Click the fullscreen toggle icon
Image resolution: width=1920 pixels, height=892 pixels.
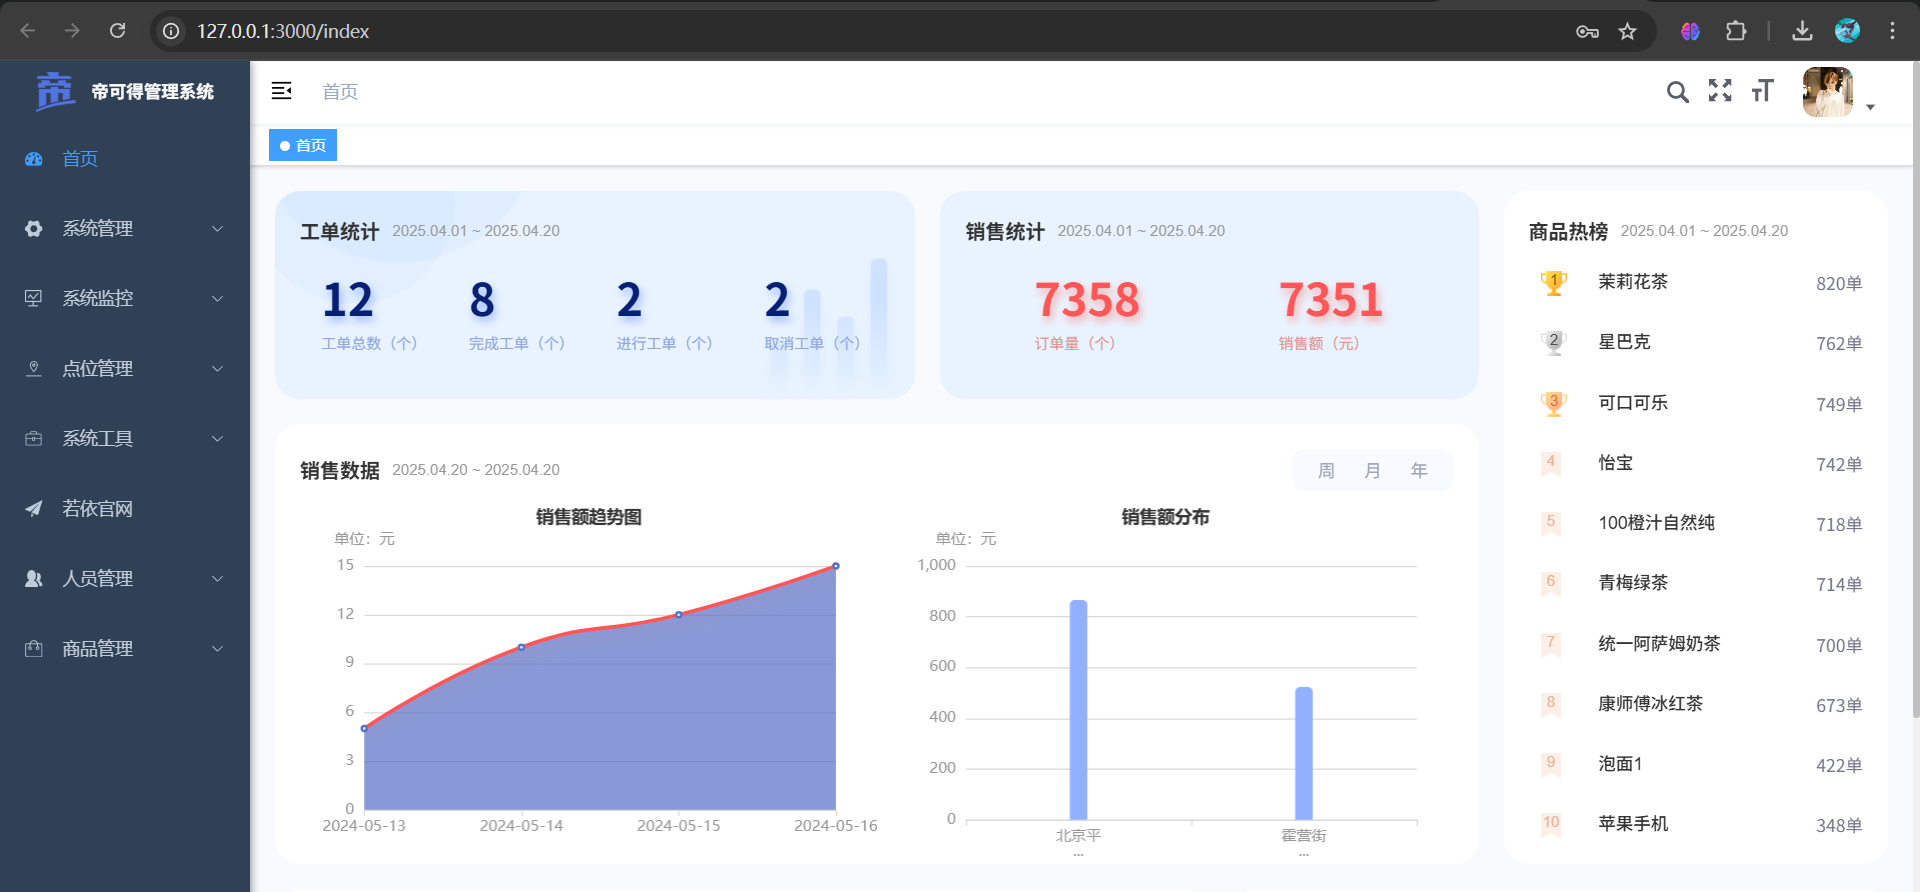point(1720,91)
